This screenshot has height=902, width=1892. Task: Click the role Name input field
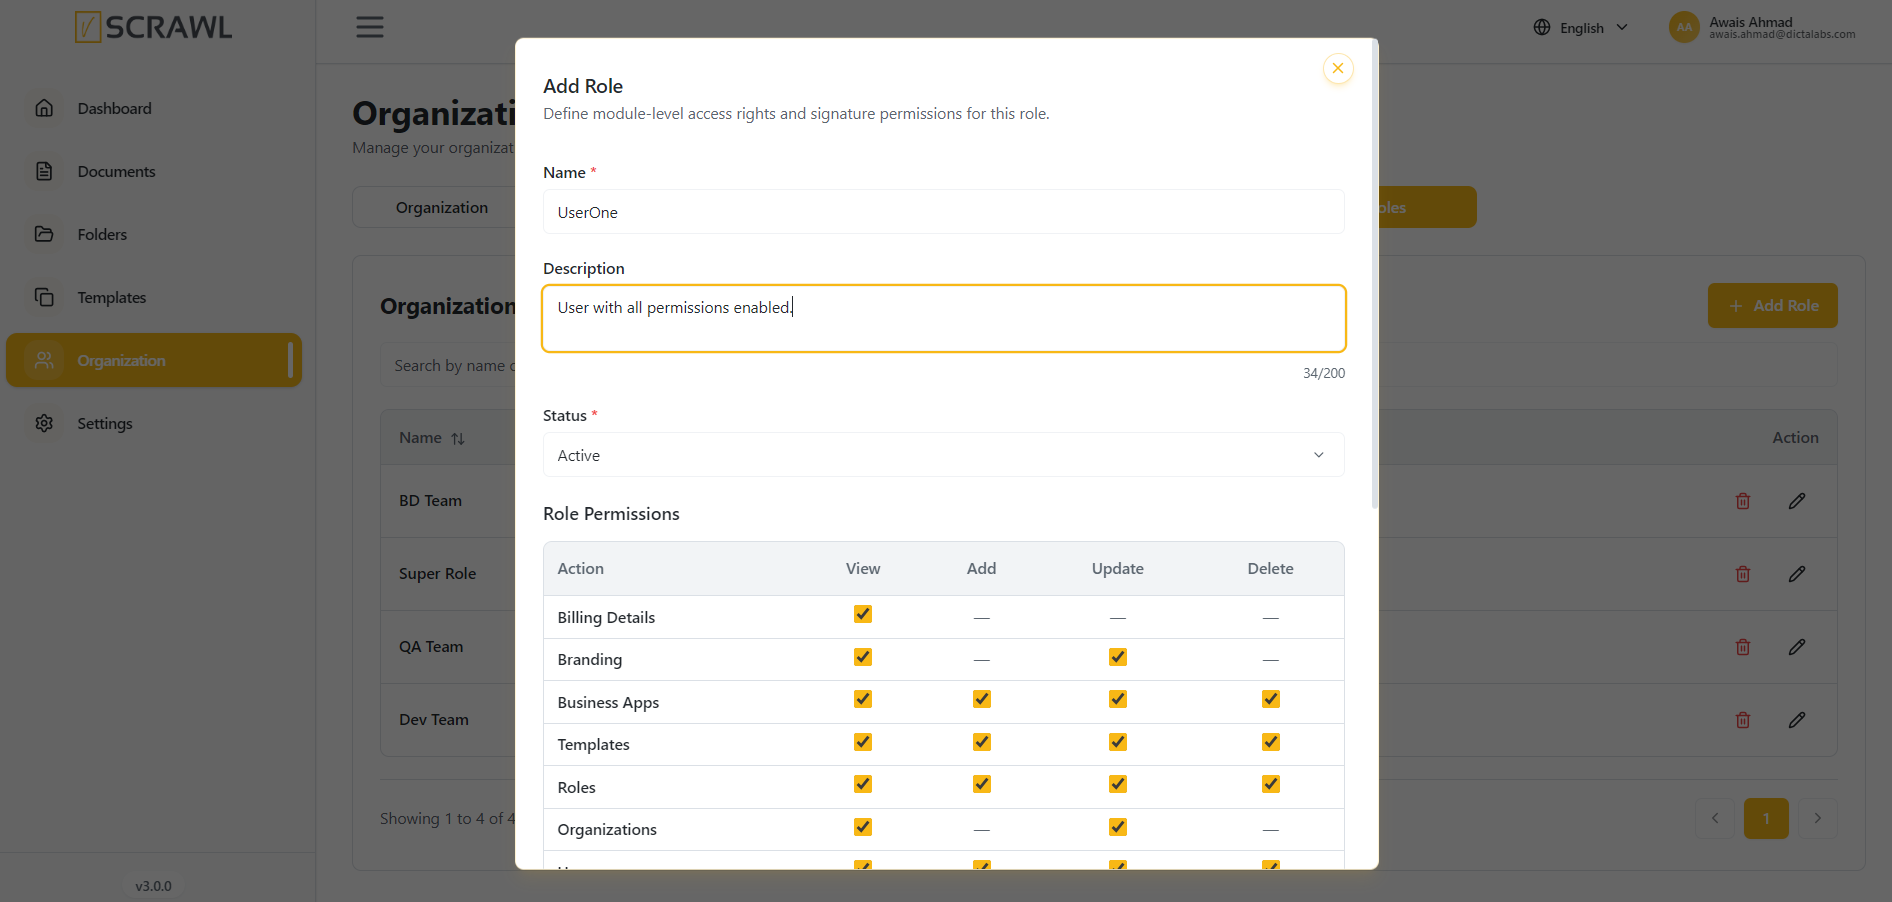pos(943,212)
